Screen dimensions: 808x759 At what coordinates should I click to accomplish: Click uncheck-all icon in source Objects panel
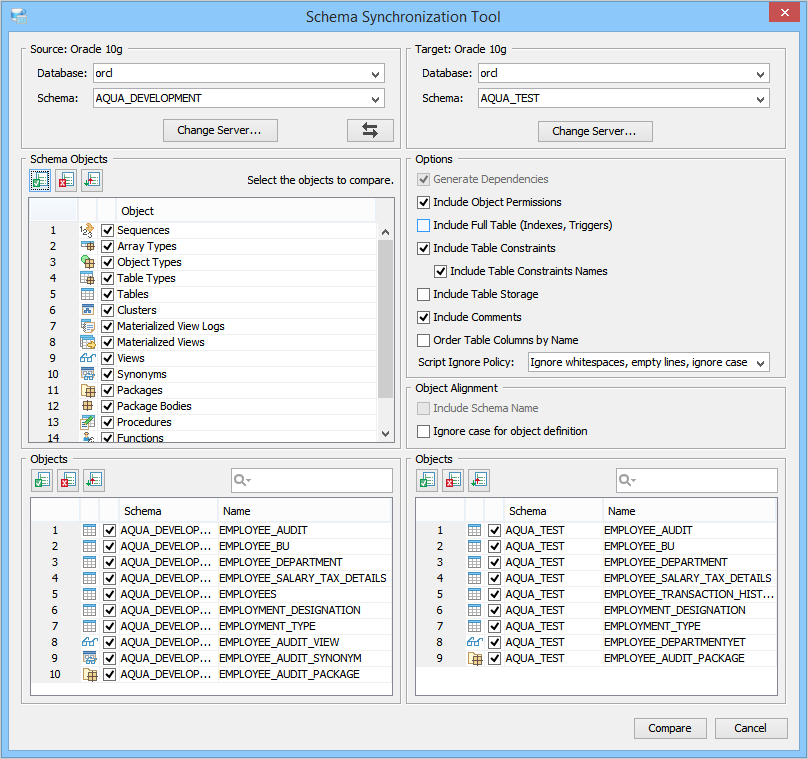tap(68, 481)
